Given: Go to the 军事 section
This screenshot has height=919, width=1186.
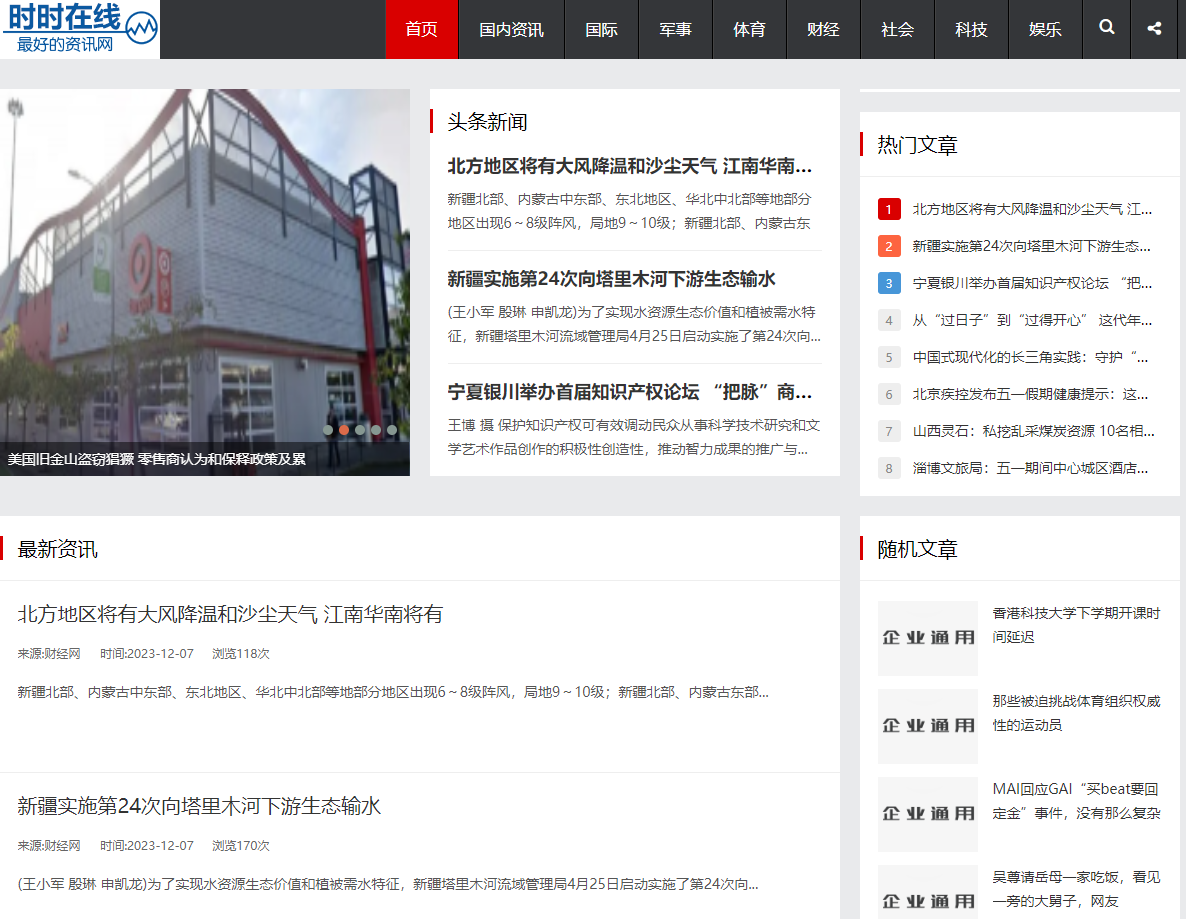Looking at the screenshot, I should coord(675,29).
